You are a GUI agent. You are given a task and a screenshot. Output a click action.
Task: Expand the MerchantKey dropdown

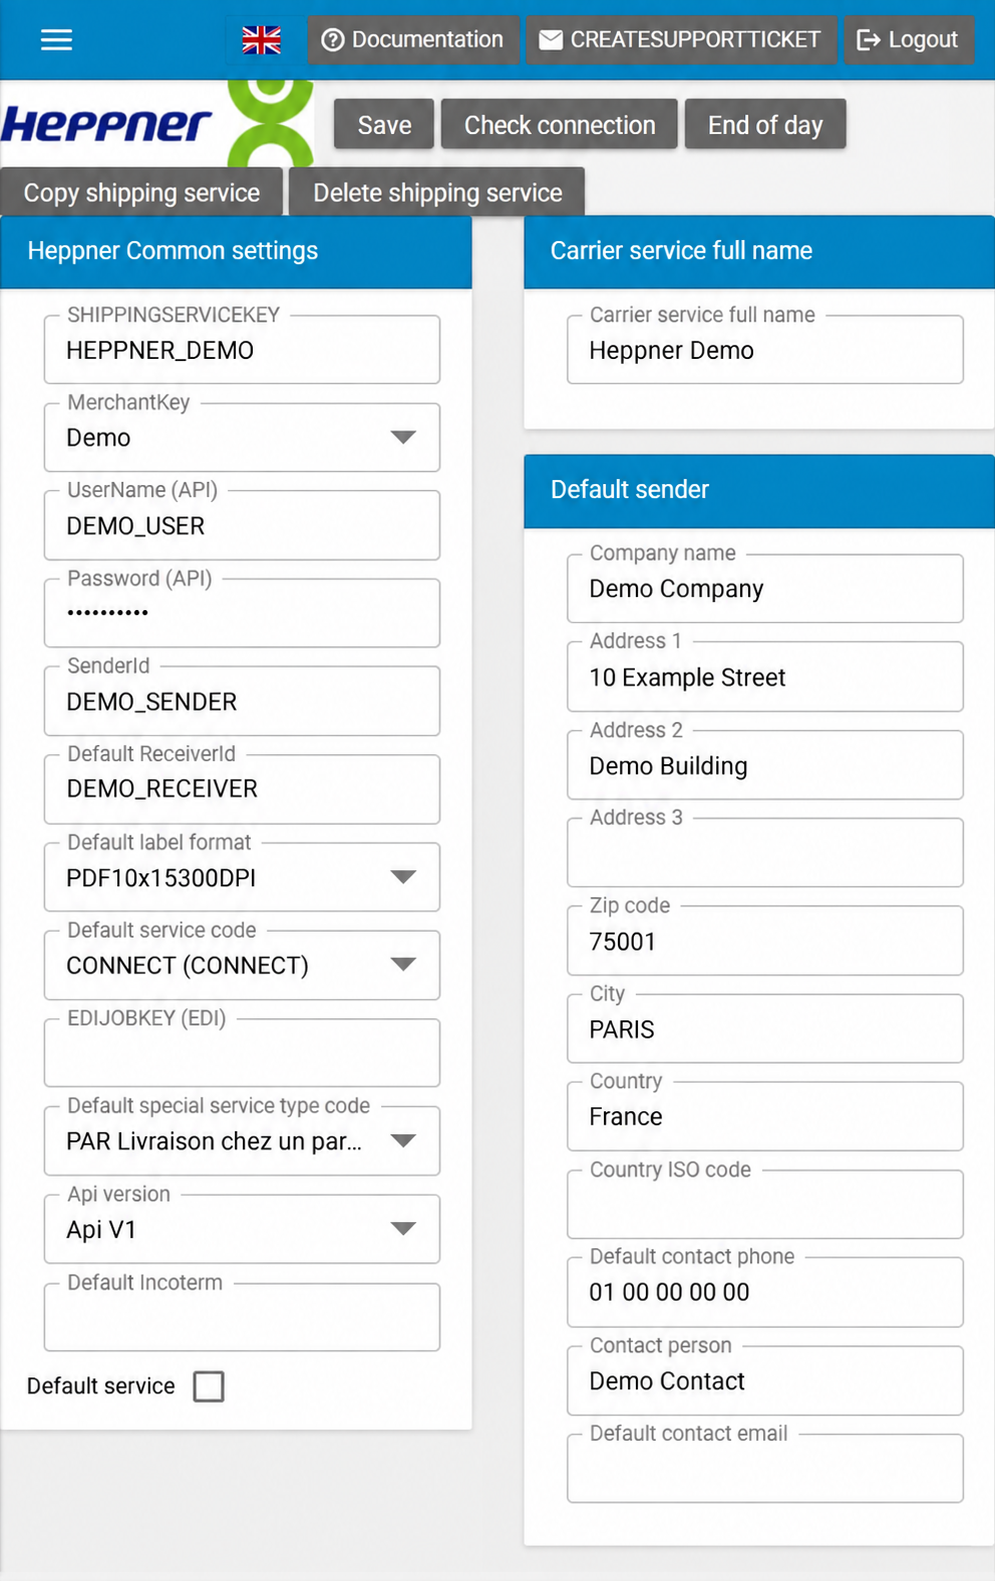242,438
